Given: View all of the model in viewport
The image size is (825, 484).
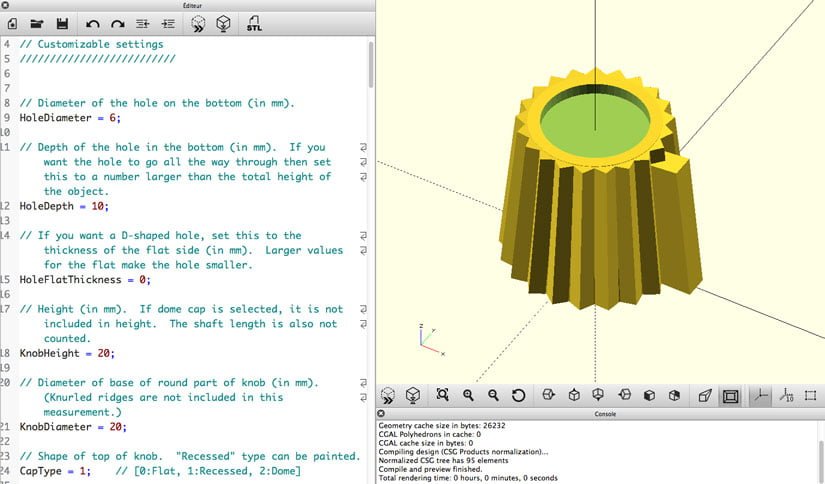Looking at the screenshot, I should click(442, 395).
